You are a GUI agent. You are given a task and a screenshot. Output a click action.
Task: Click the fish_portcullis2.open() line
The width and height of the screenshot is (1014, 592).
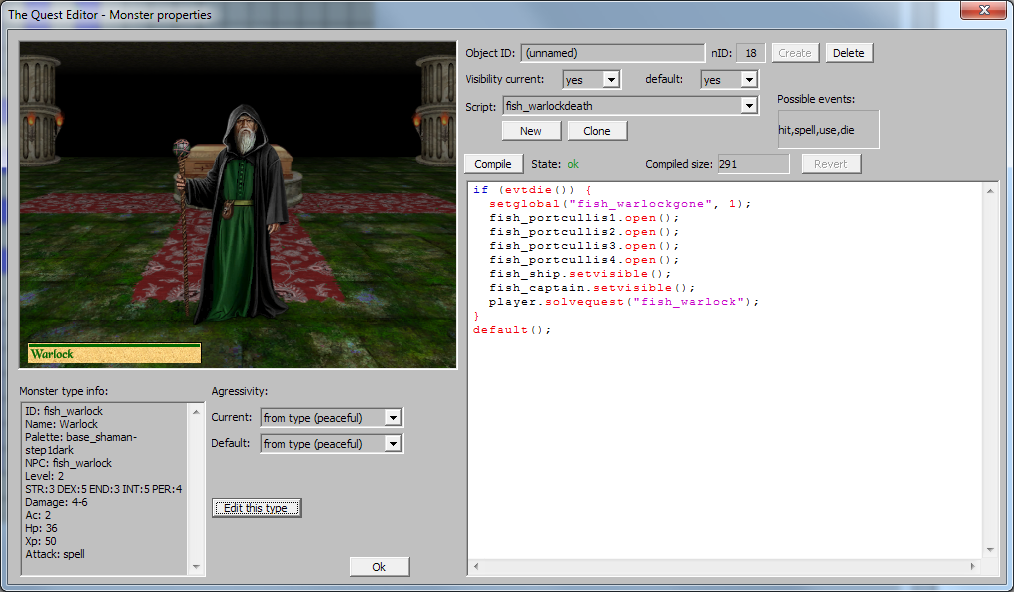(x=584, y=232)
